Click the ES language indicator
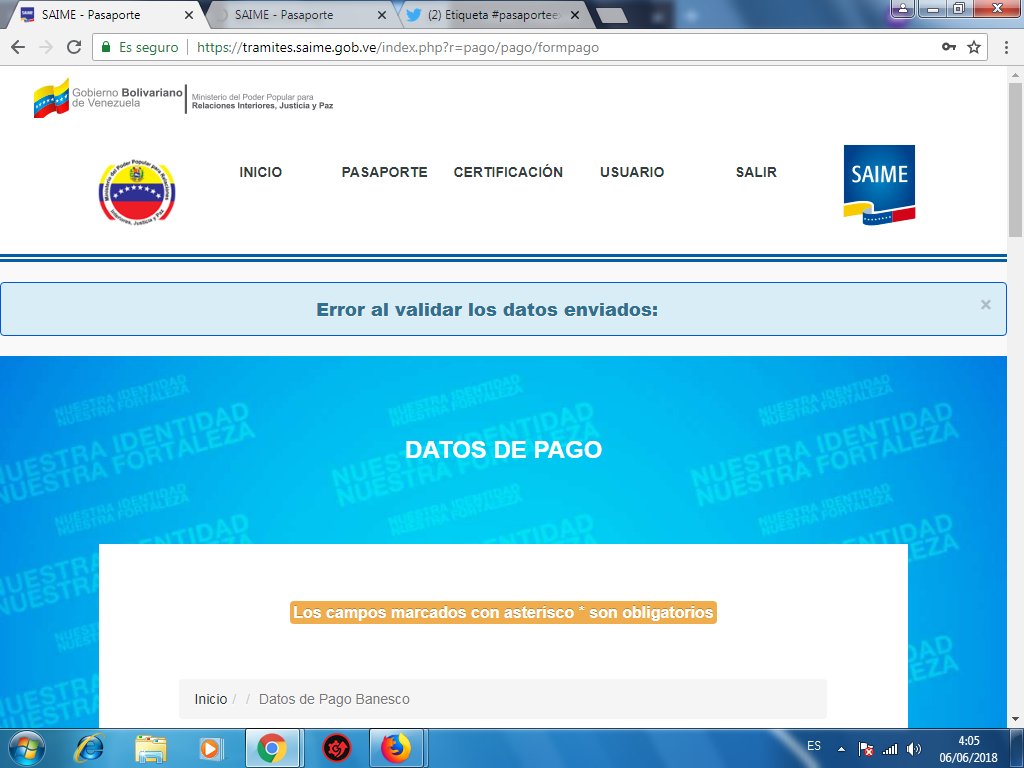 click(814, 746)
